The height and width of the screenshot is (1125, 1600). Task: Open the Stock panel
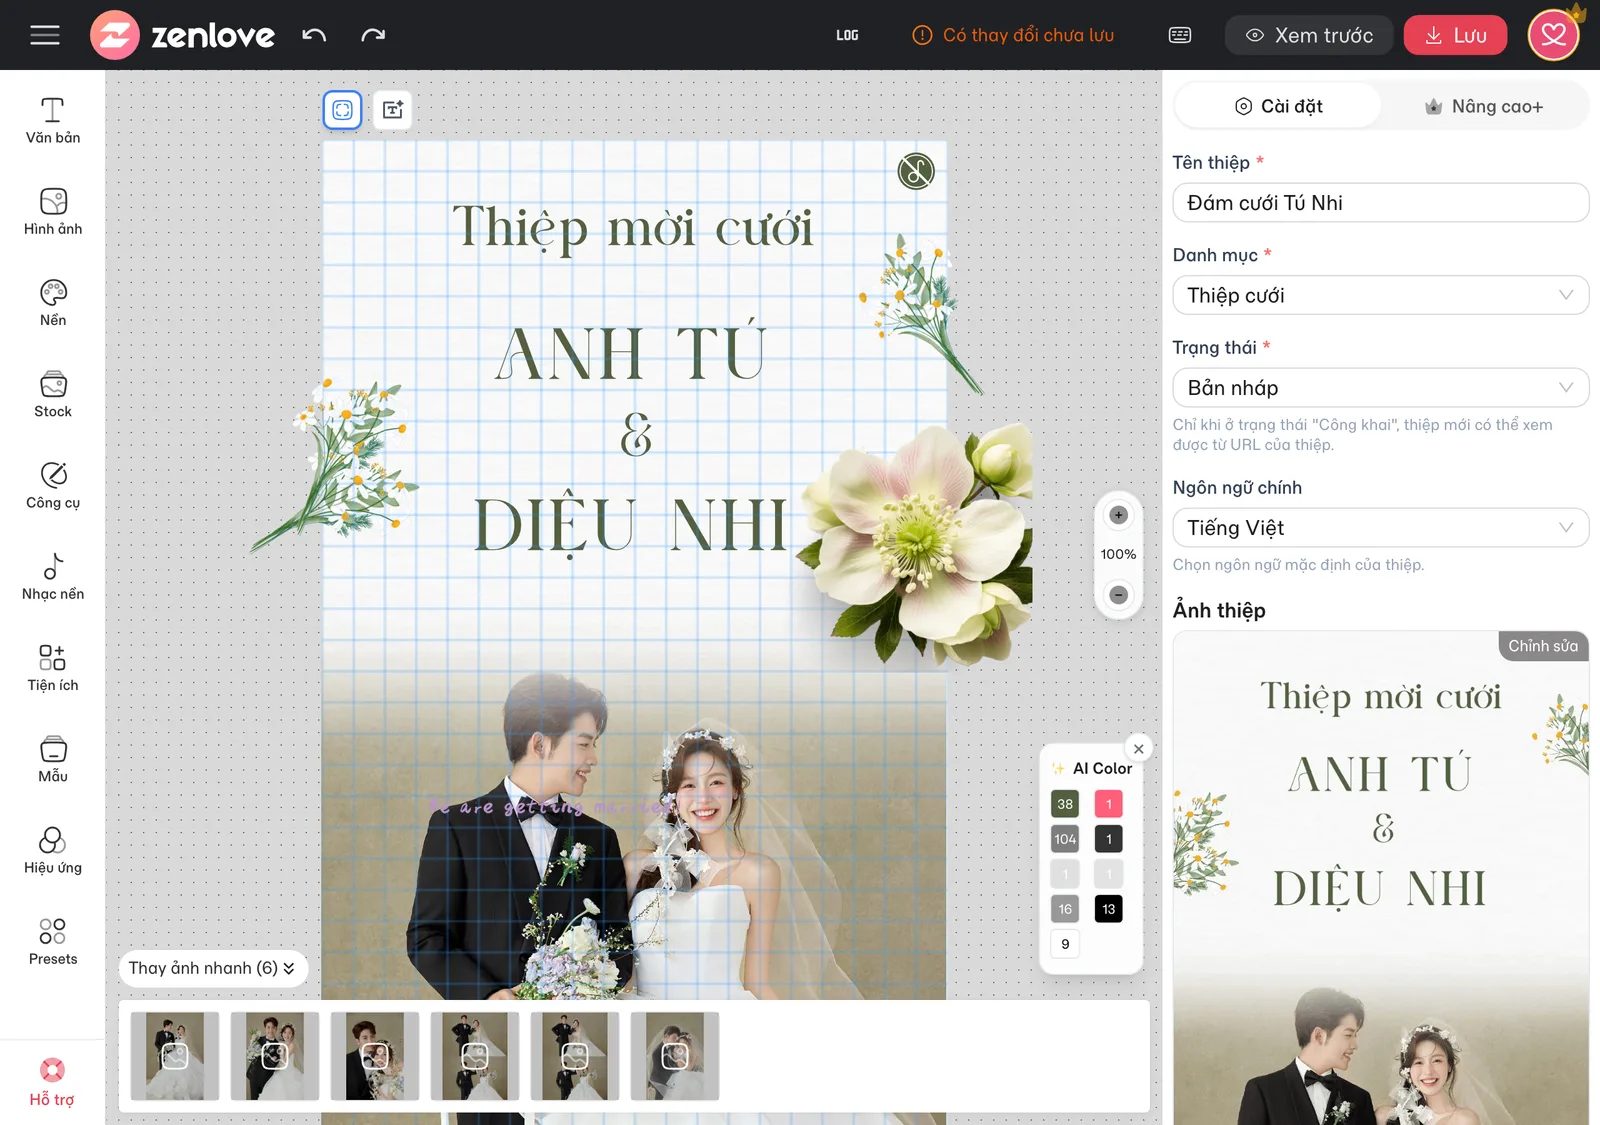(53, 394)
